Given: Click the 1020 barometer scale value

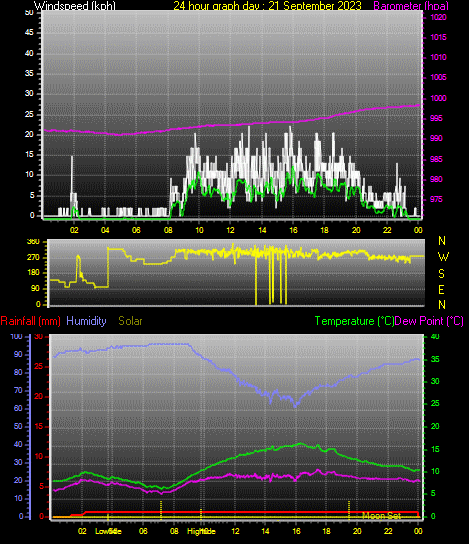Looking at the screenshot, I should click(438, 17).
